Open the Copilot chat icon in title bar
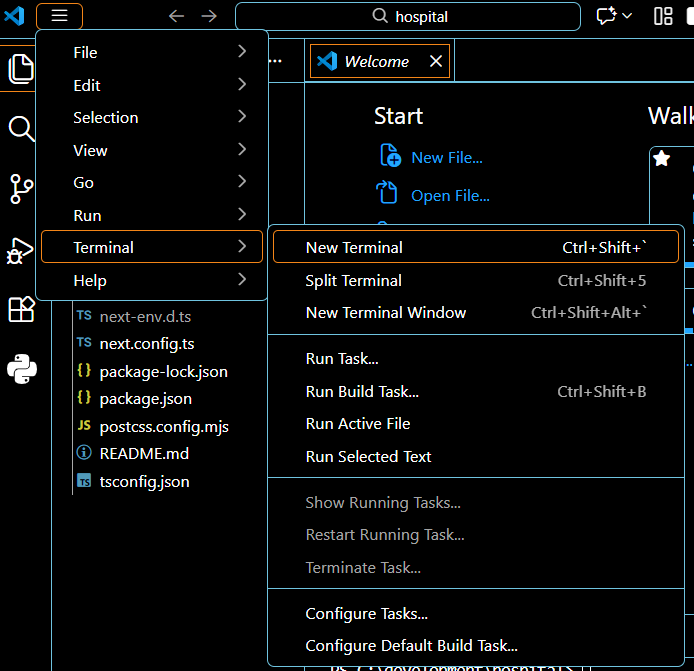The height and width of the screenshot is (671, 694). [606, 16]
